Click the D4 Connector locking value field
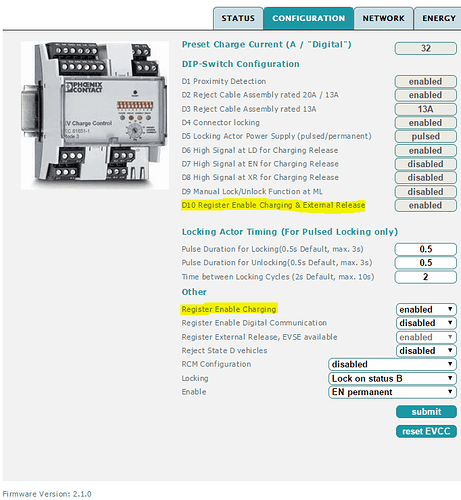Viewport: 461px width, 500px height. [426, 123]
